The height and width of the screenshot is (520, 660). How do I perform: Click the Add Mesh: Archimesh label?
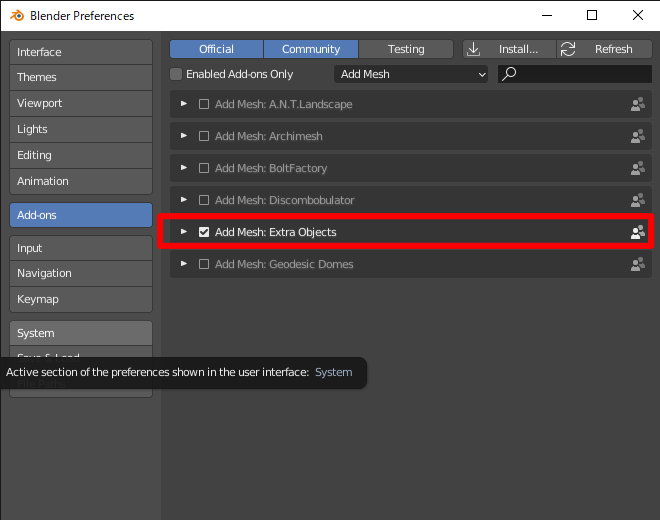(x=269, y=136)
